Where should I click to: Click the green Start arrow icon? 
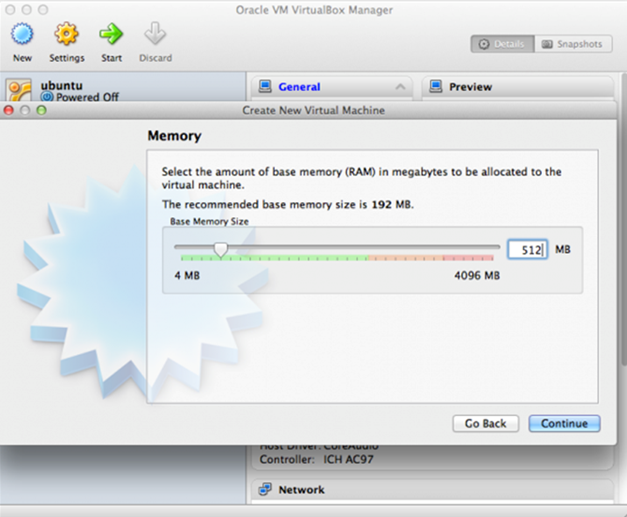pyautogui.click(x=111, y=34)
